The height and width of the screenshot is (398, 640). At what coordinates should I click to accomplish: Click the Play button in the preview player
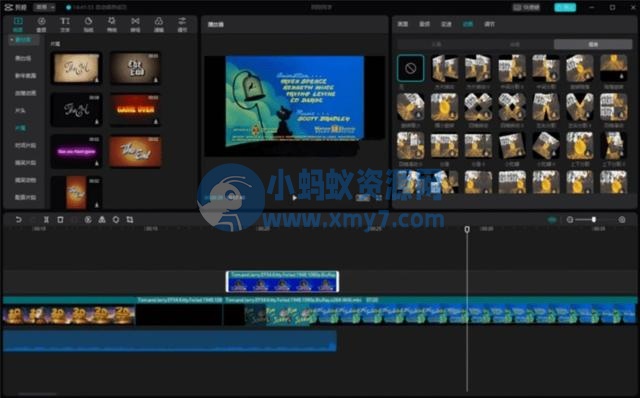294,198
